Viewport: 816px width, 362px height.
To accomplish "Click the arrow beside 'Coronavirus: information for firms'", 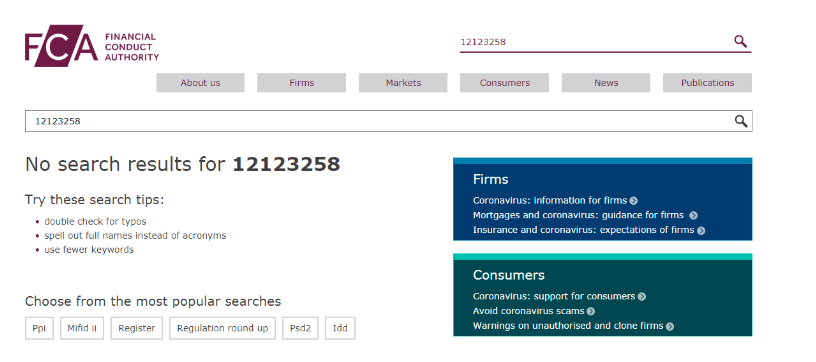I will pos(633,201).
